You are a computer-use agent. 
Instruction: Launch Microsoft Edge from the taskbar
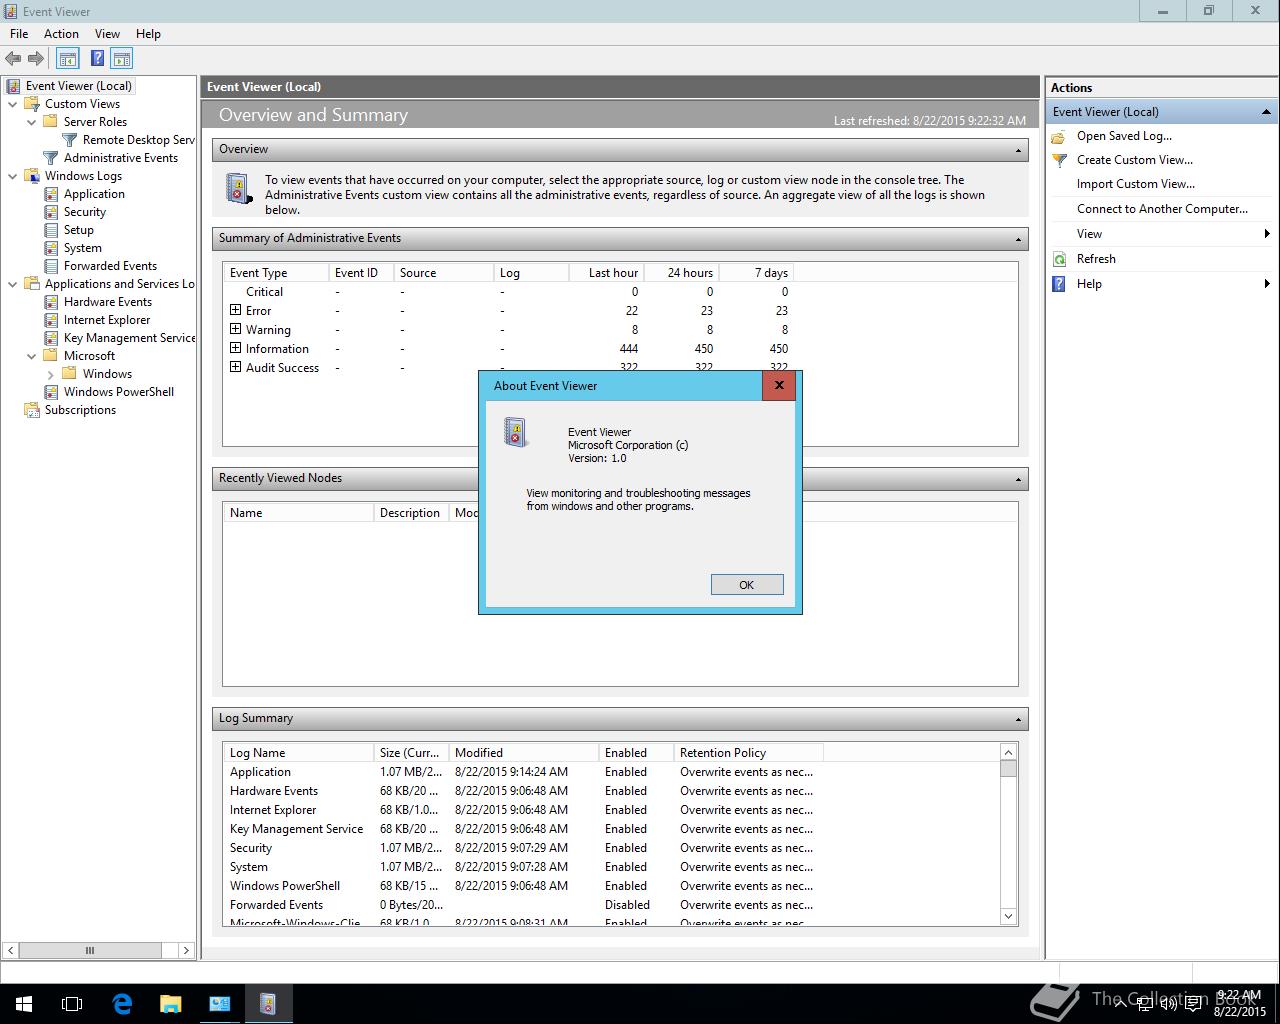click(122, 1004)
